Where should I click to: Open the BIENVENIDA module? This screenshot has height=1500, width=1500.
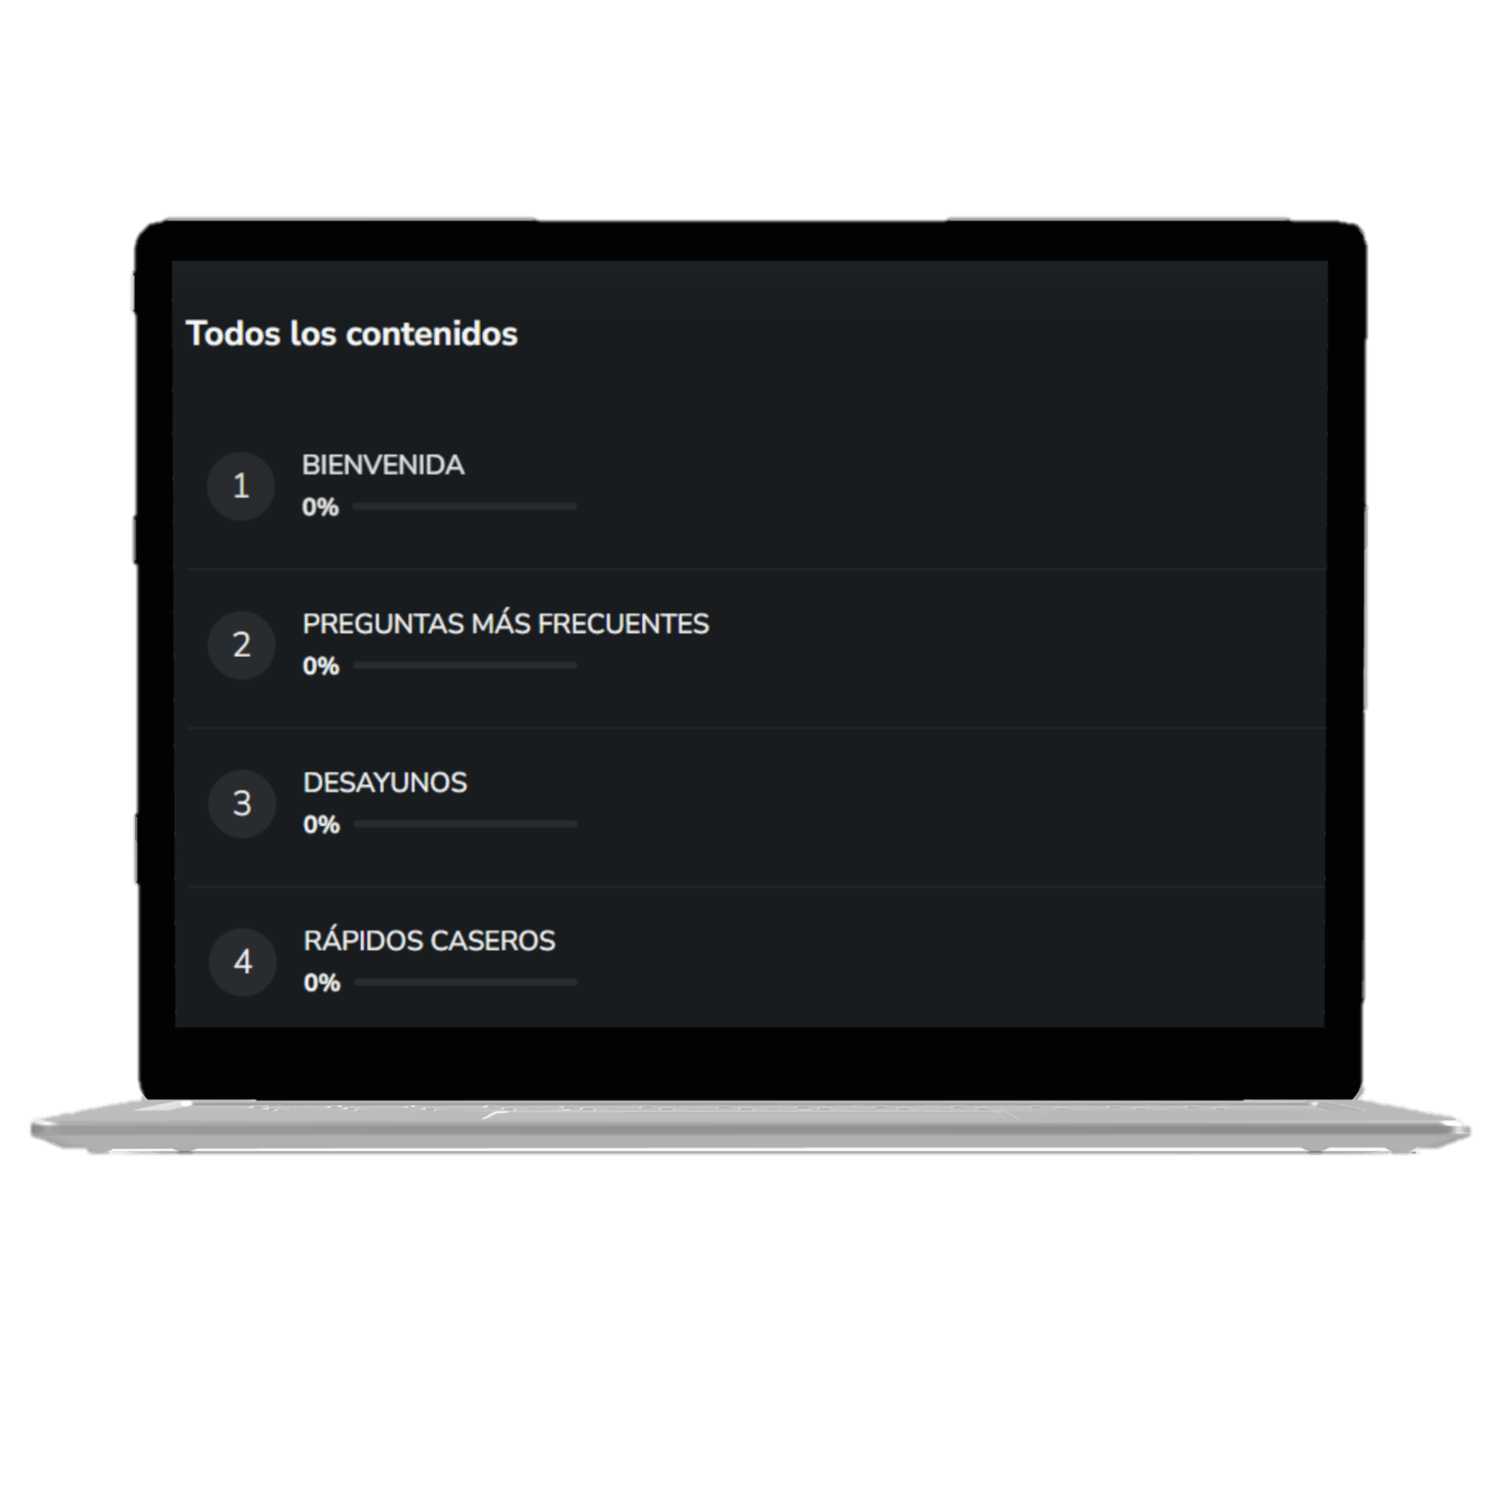(383, 465)
